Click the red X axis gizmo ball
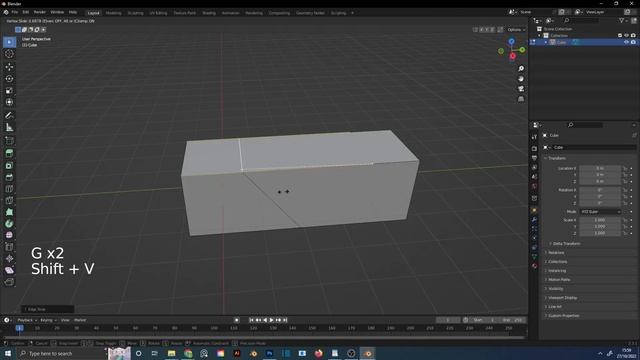 [x=513, y=56]
